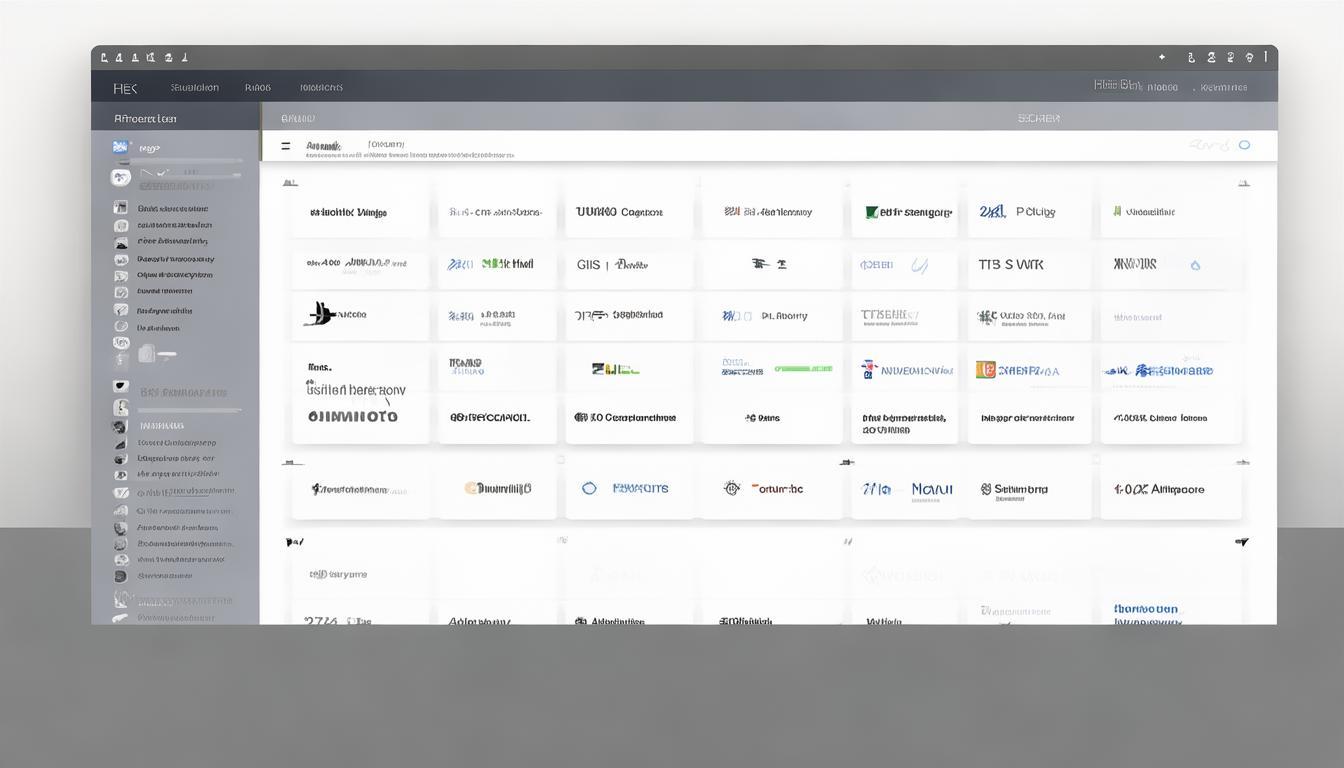Click the blue badge icon atop the sidebar
The height and width of the screenshot is (768, 1344).
(121, 147)
